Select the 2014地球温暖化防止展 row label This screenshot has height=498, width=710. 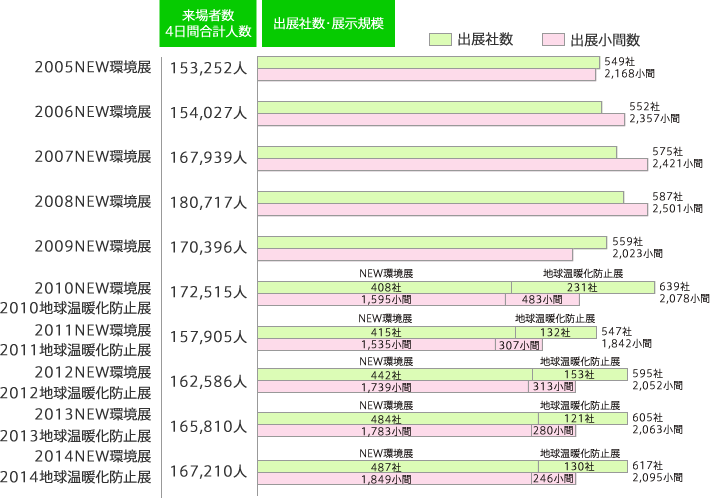click(76, 477)
